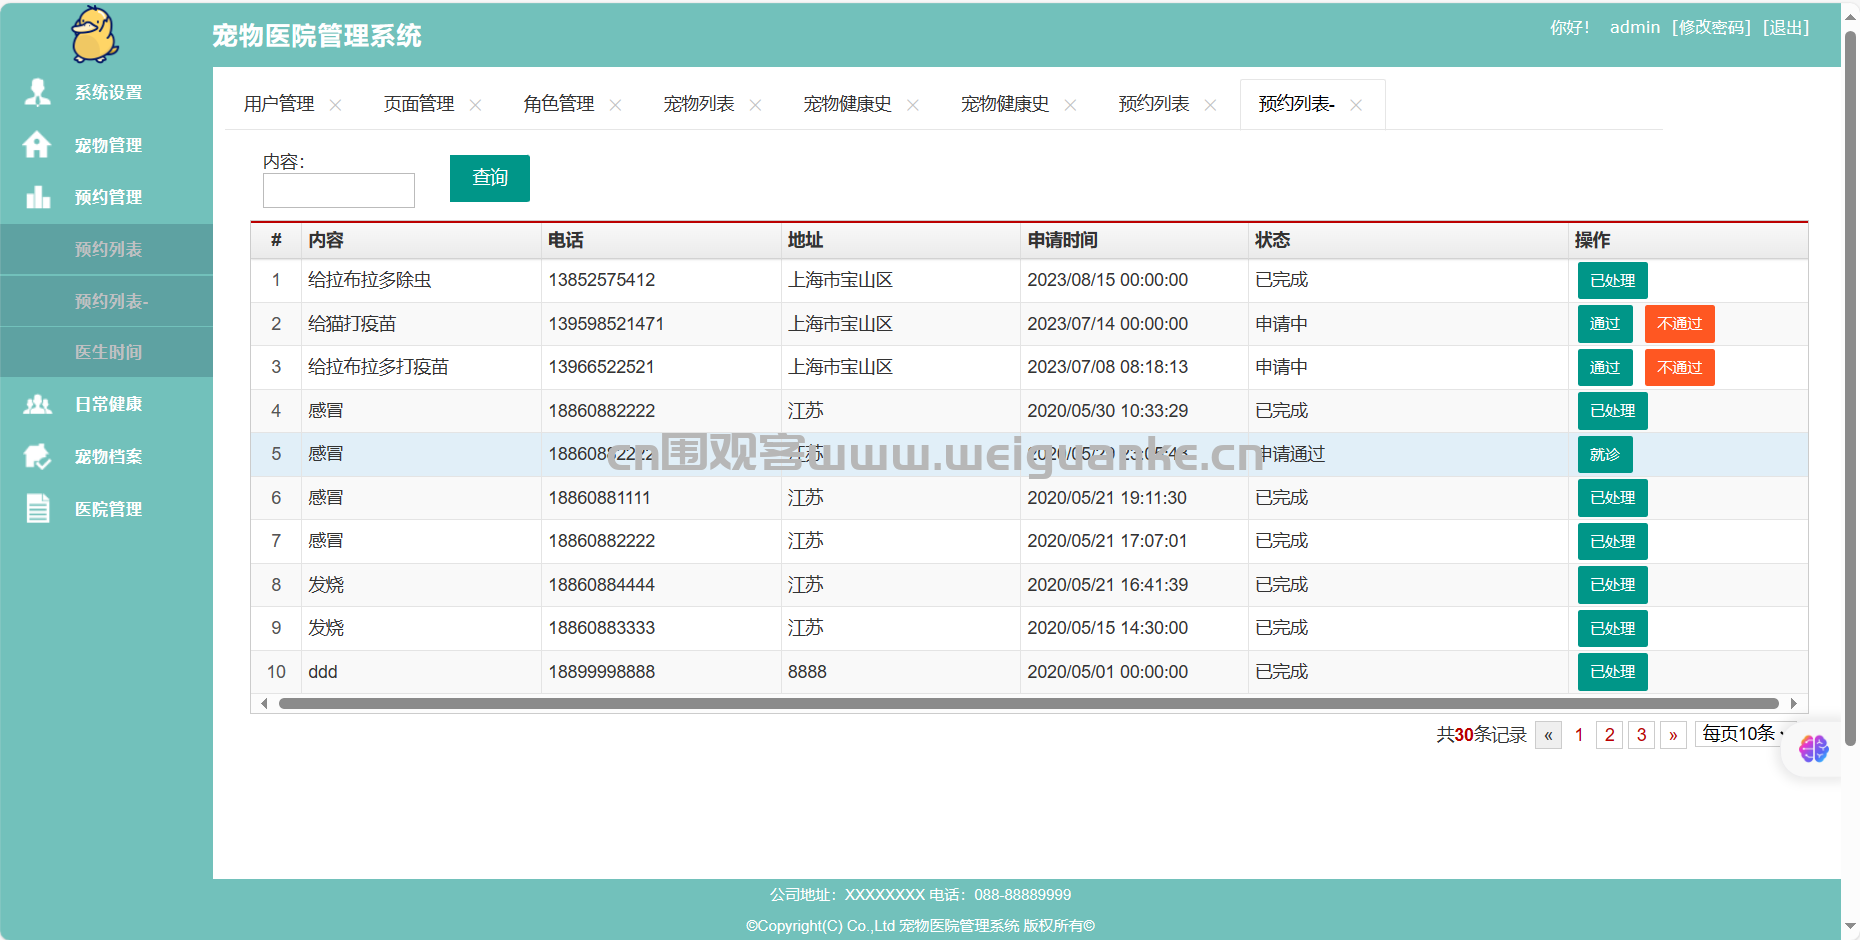This screenshot has height=940, width=1860.
Task: Close the second 宠物健康史 tab
Action: (x=1070, y=105)
